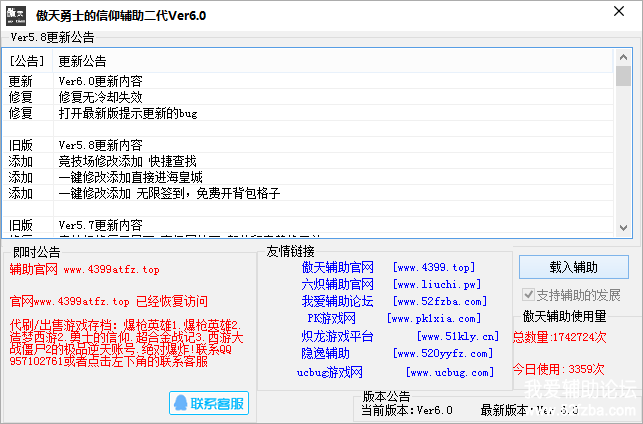This screenshot has width=643, height=424.
Task: Click the [www.520yyfz.com] URL
Action: point(443,353)
